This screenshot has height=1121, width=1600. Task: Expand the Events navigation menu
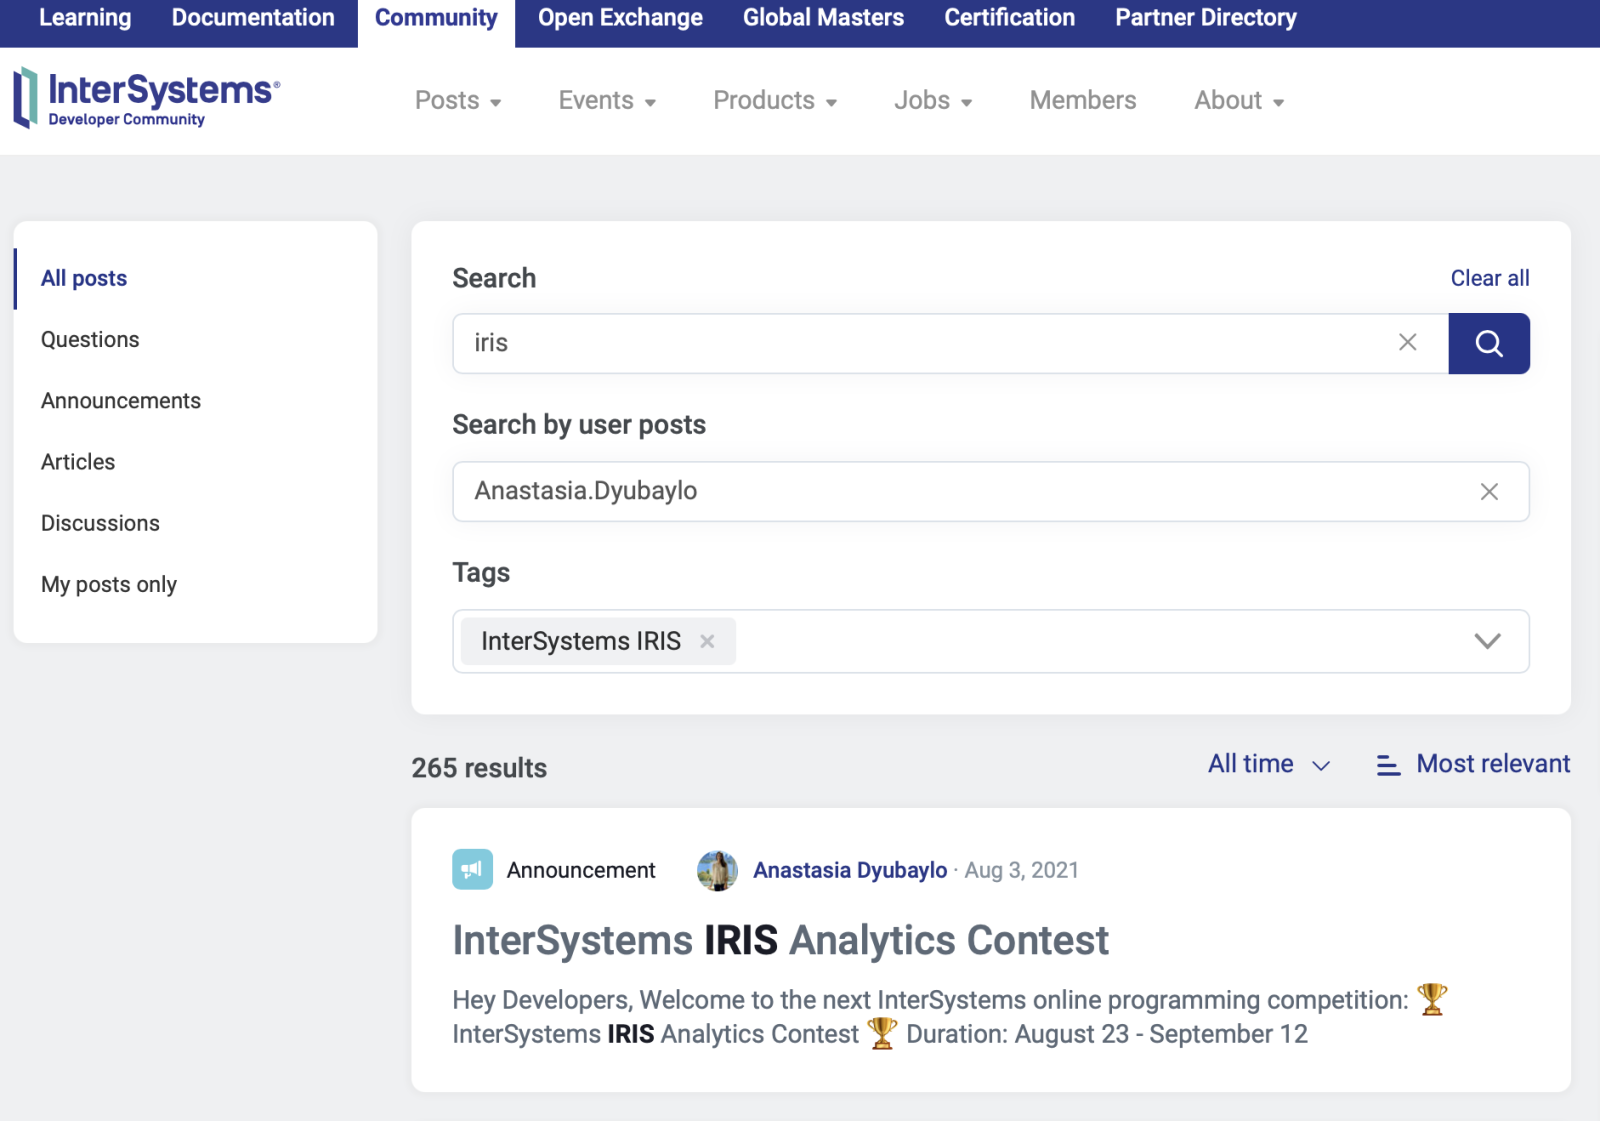point(606,101)
